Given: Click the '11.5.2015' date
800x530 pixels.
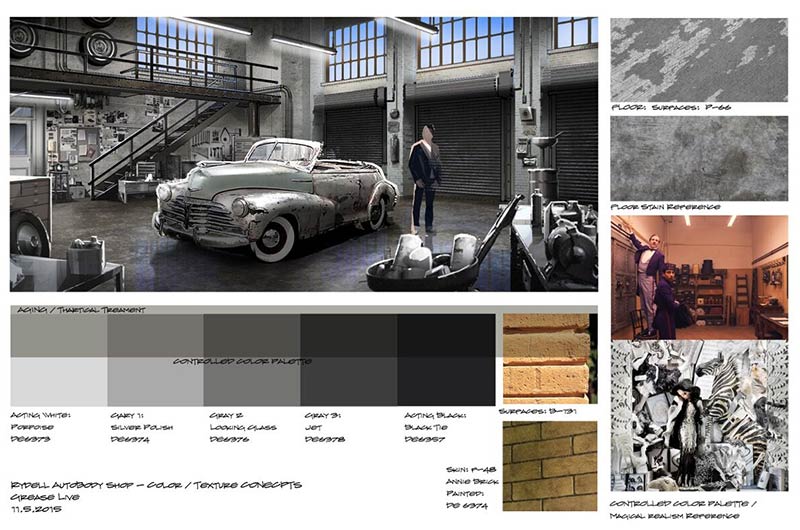Looking at the screenshot, I should click(36, 509).
